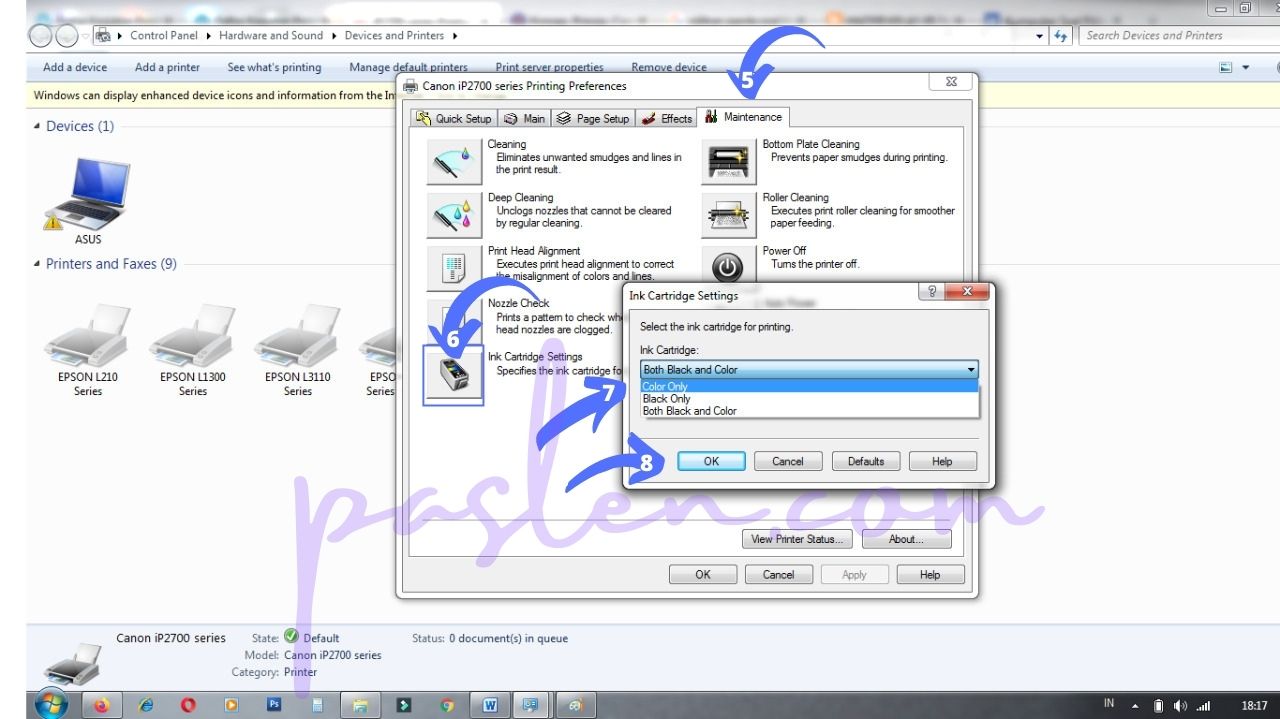
Task: Open the Ink Cartridge dropdown combo box
Action: 809,370
